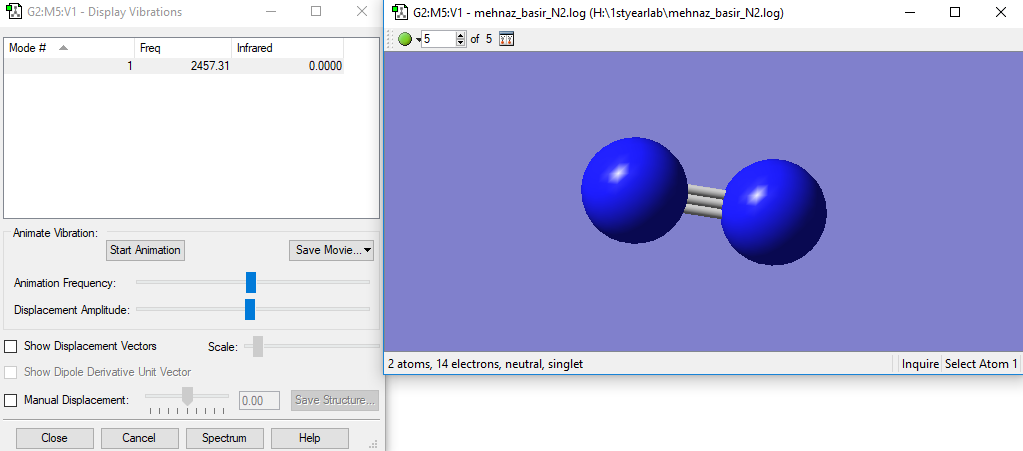The width and height of the screenshot is (1023, 451).
Task: Click the Infrared value 0.0000
Action: 326,66
